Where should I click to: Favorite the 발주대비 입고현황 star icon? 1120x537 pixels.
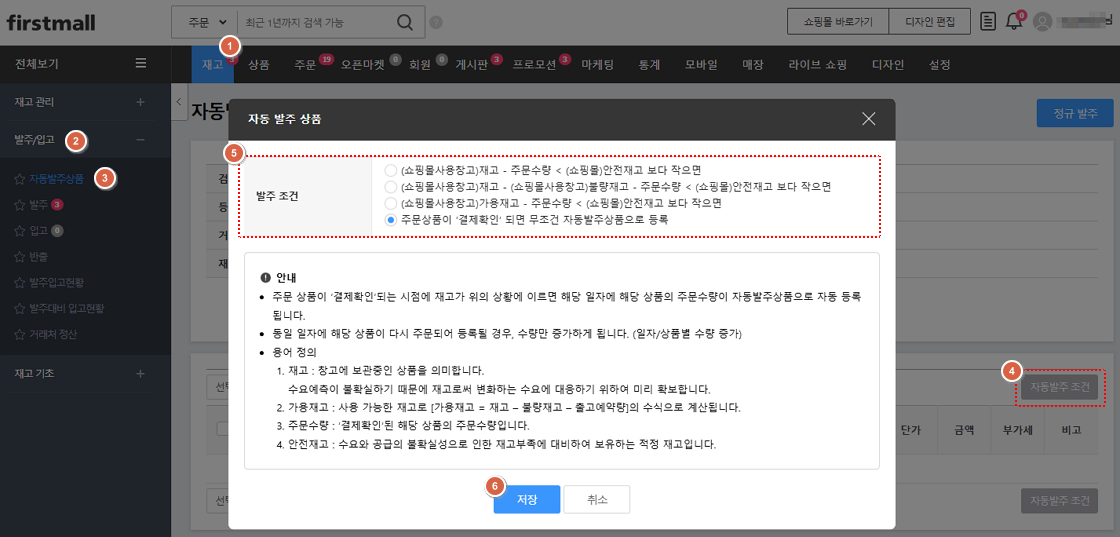[x=19, y=308]
